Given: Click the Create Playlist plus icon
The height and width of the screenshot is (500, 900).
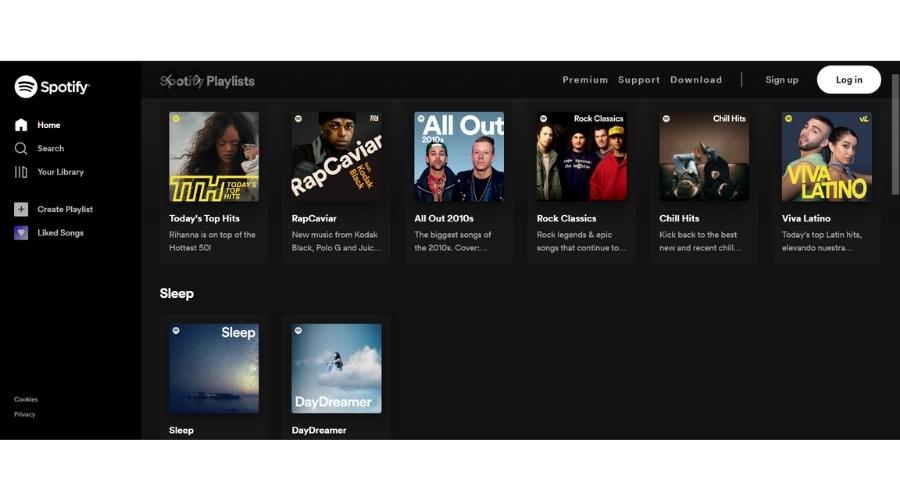Looking at the screenshot, I should pyautogui.click(x=21, y=209).
